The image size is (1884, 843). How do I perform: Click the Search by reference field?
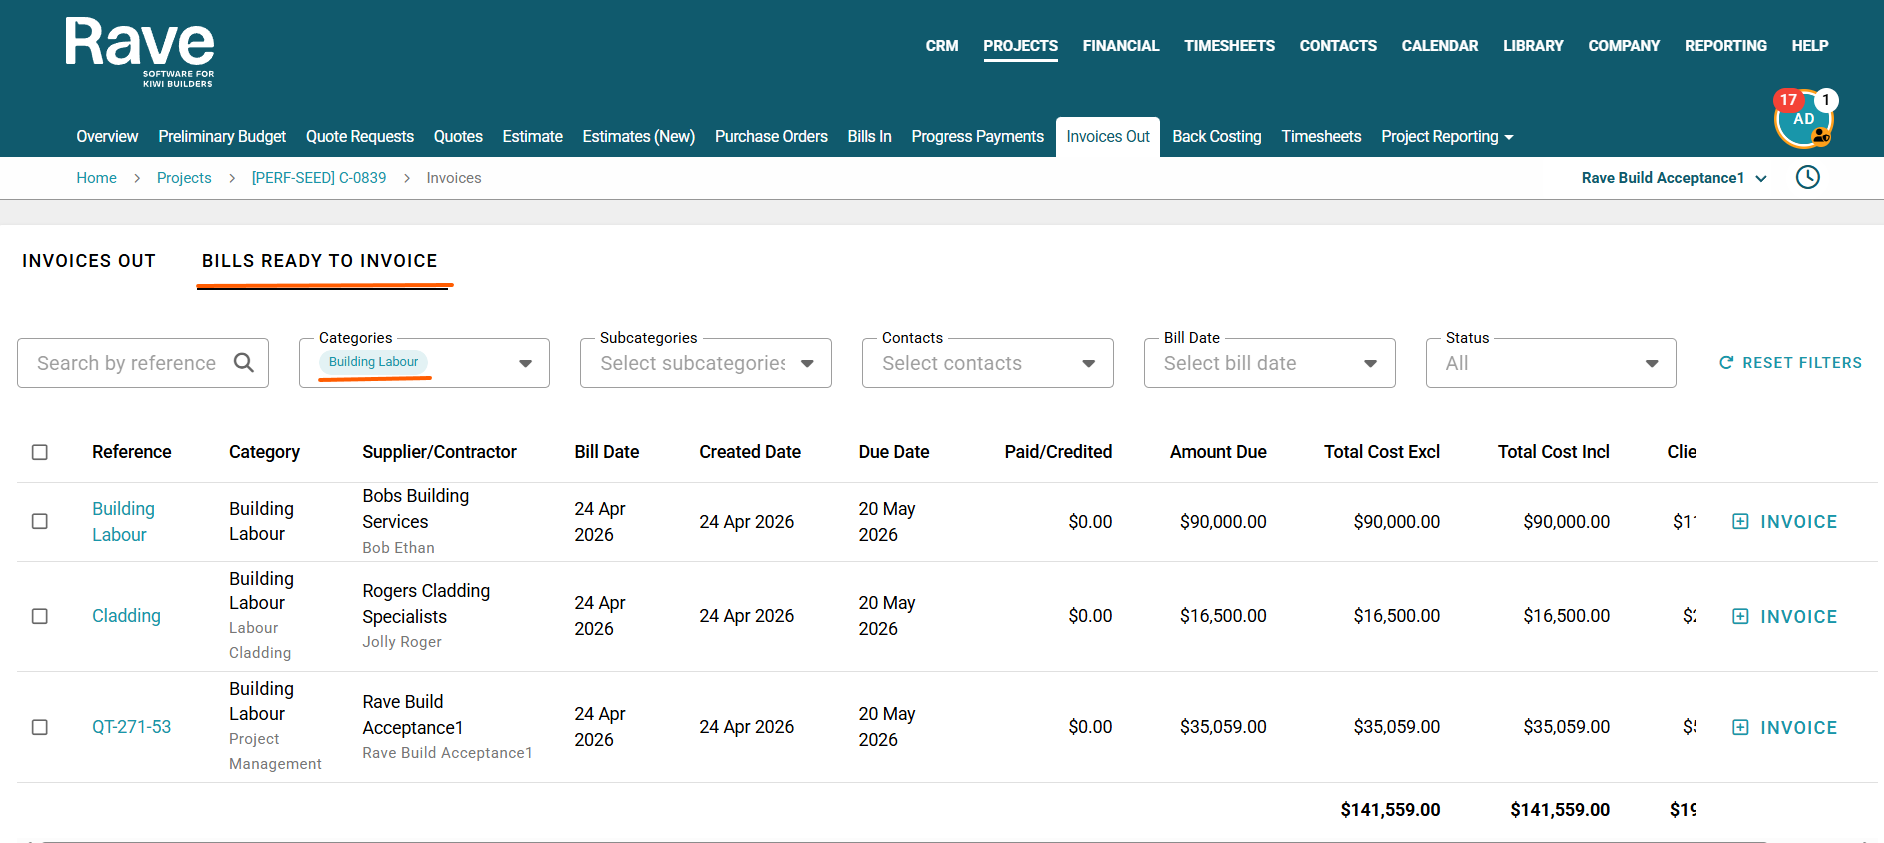tap(143, 363)
